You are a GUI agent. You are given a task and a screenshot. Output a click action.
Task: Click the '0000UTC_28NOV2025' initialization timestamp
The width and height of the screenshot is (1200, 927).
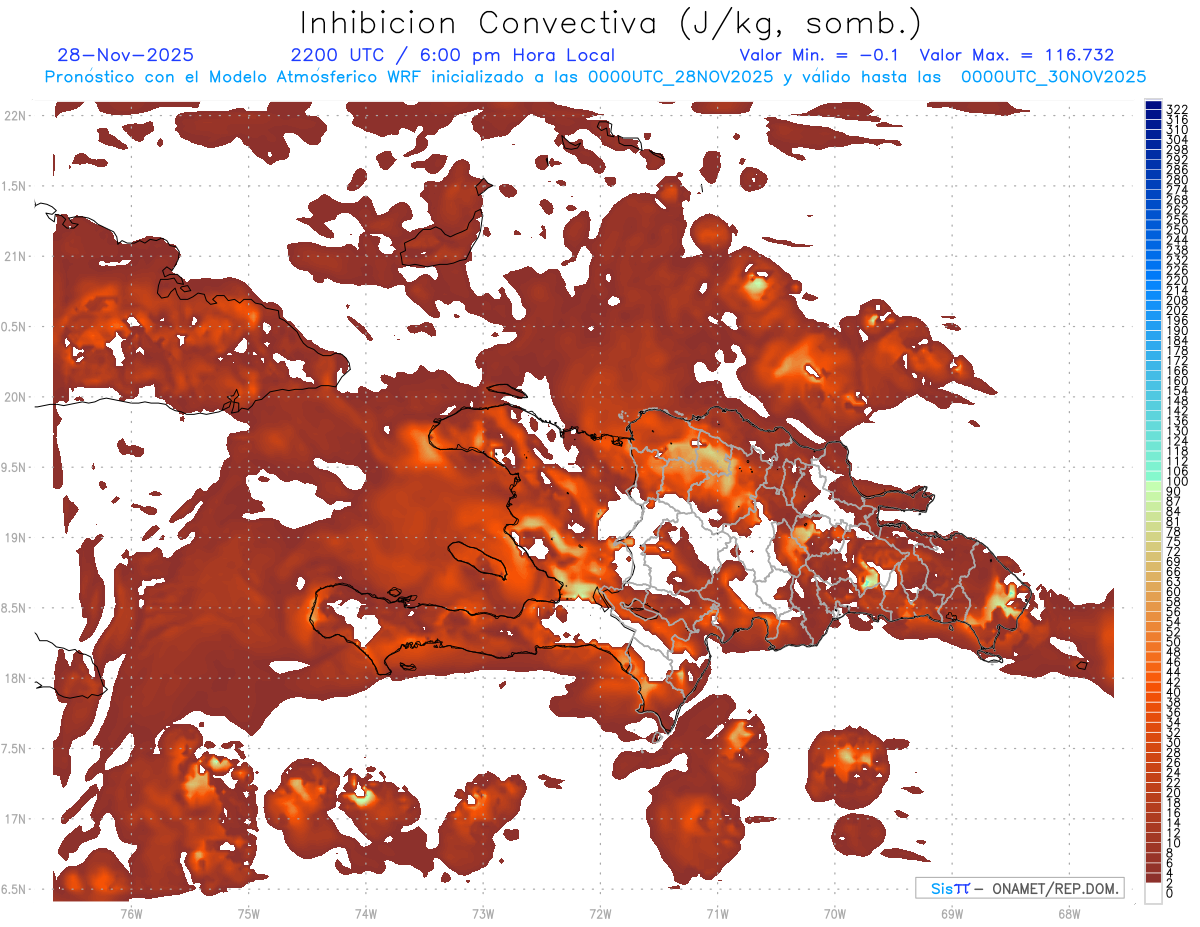tap(681, 77)
